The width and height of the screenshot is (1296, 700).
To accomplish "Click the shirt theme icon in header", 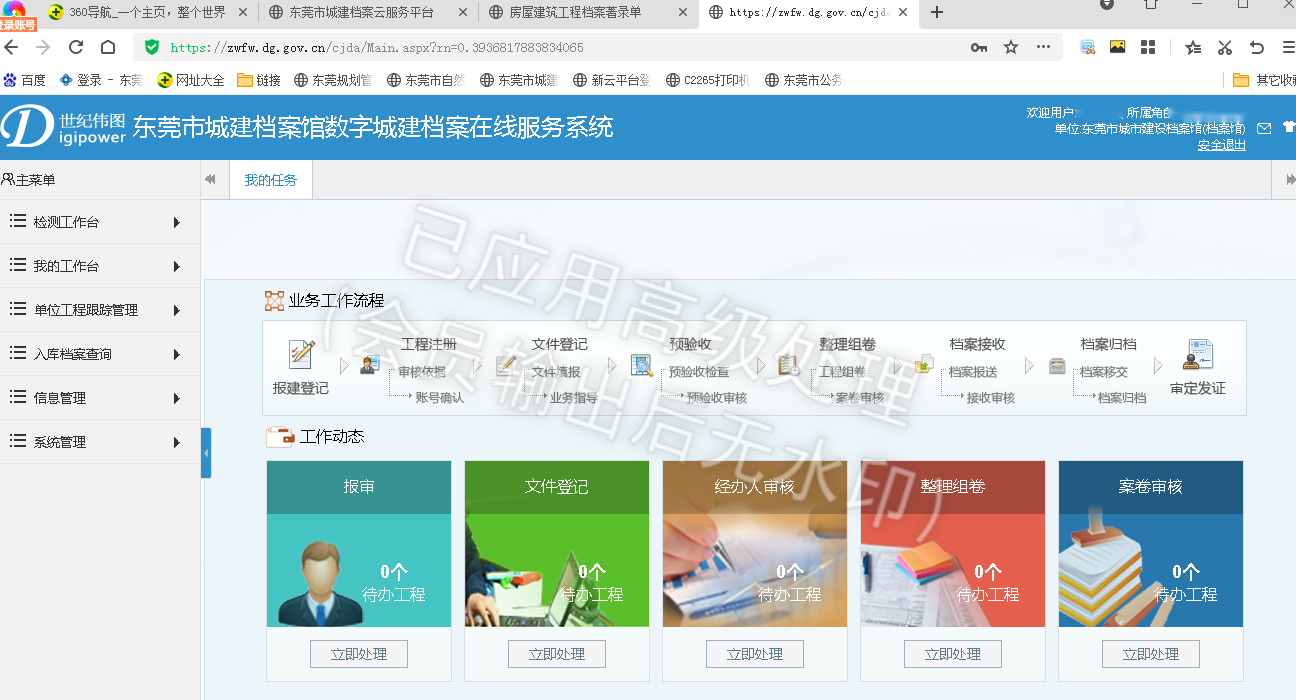I will click(1289, 128).
